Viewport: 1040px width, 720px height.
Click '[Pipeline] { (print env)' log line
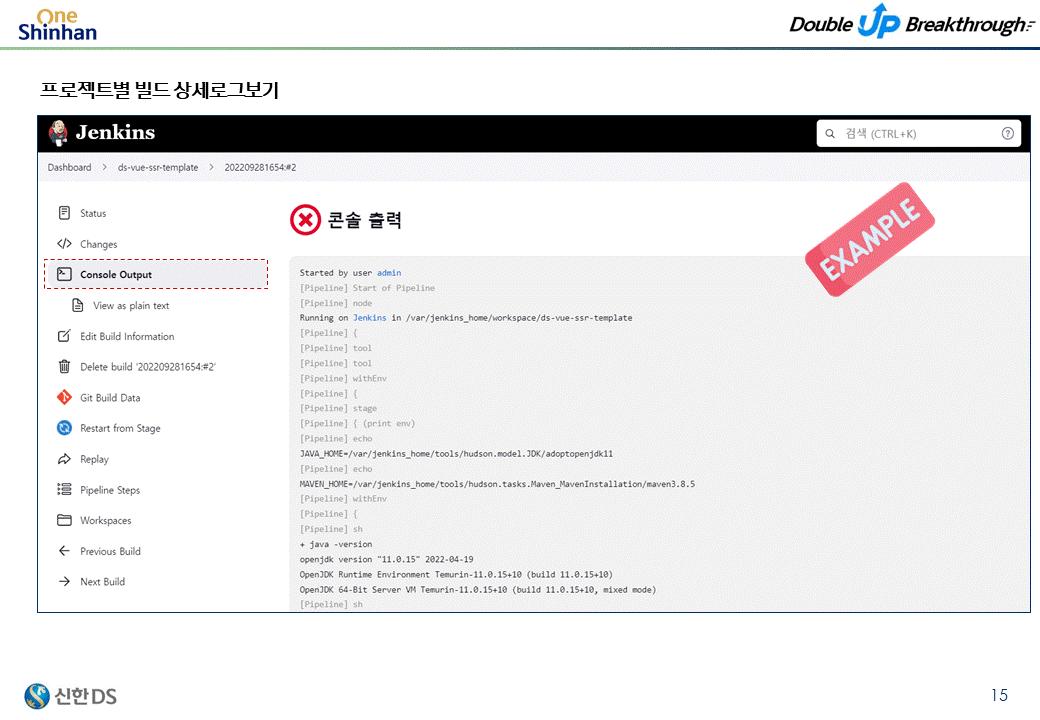coord(357,424)
